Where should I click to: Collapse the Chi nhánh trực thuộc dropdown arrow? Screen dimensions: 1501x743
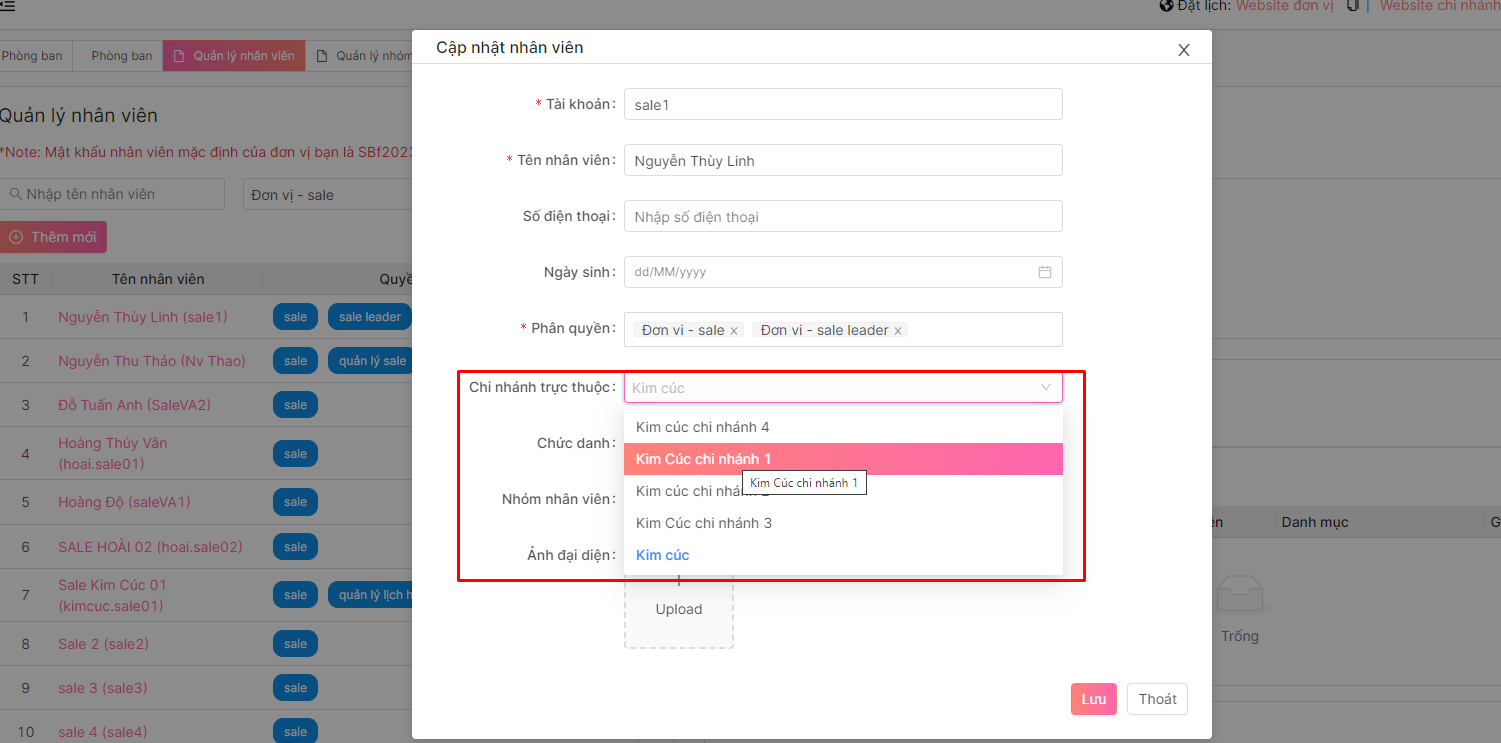(x=1045, y=387)
